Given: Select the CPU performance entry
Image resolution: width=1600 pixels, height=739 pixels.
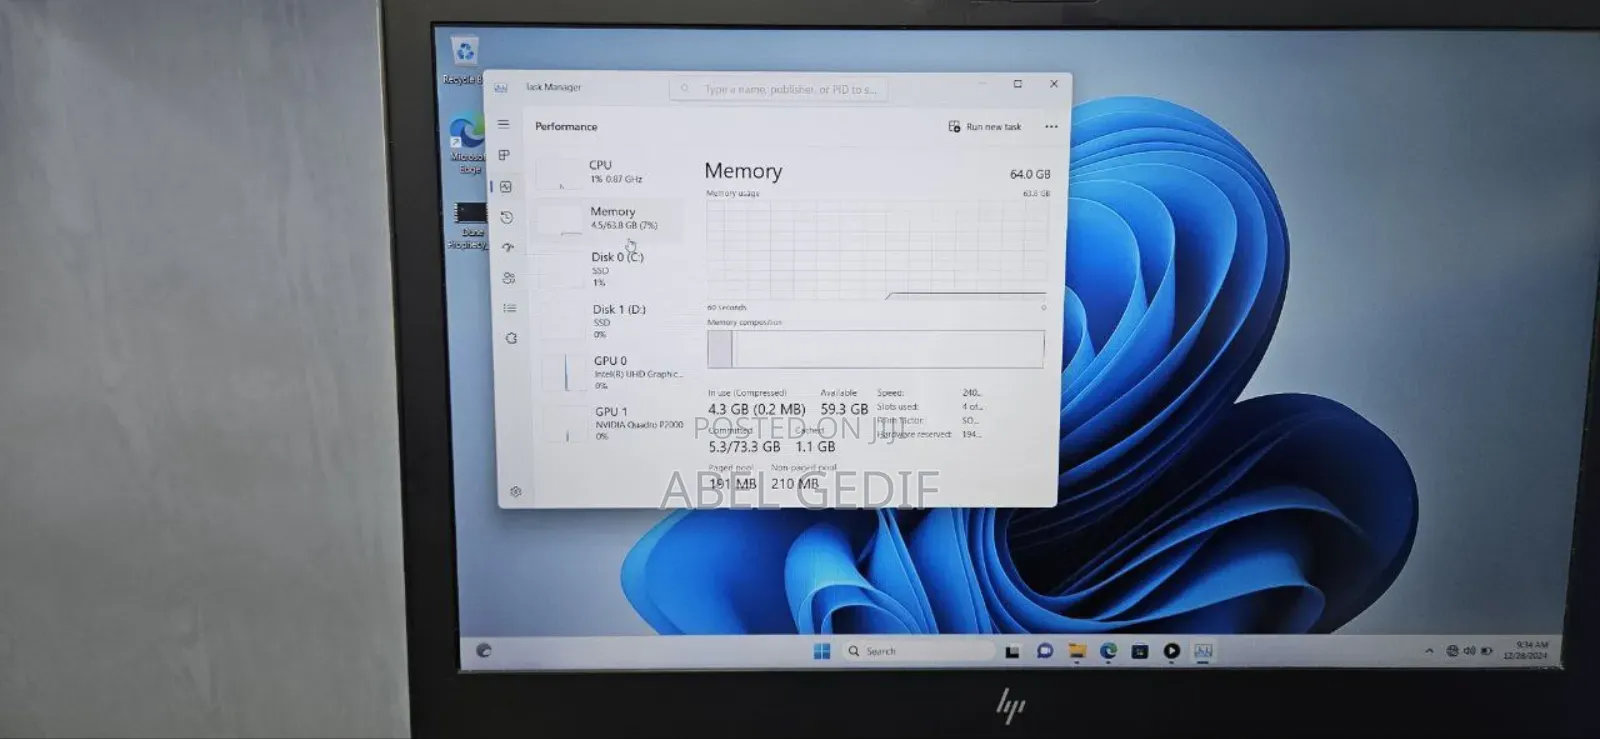Looking at the screenshot, I should pyautogui.click(x=609, y=172).
